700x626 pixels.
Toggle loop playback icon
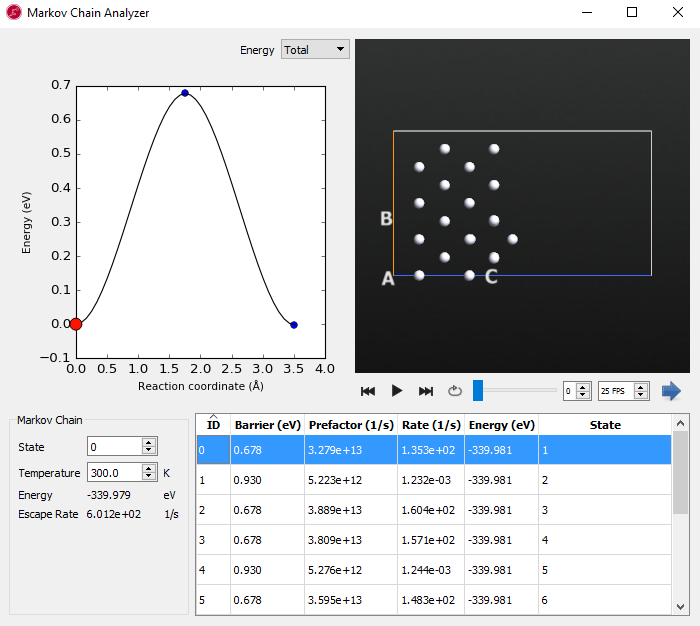tap(454, 391)
